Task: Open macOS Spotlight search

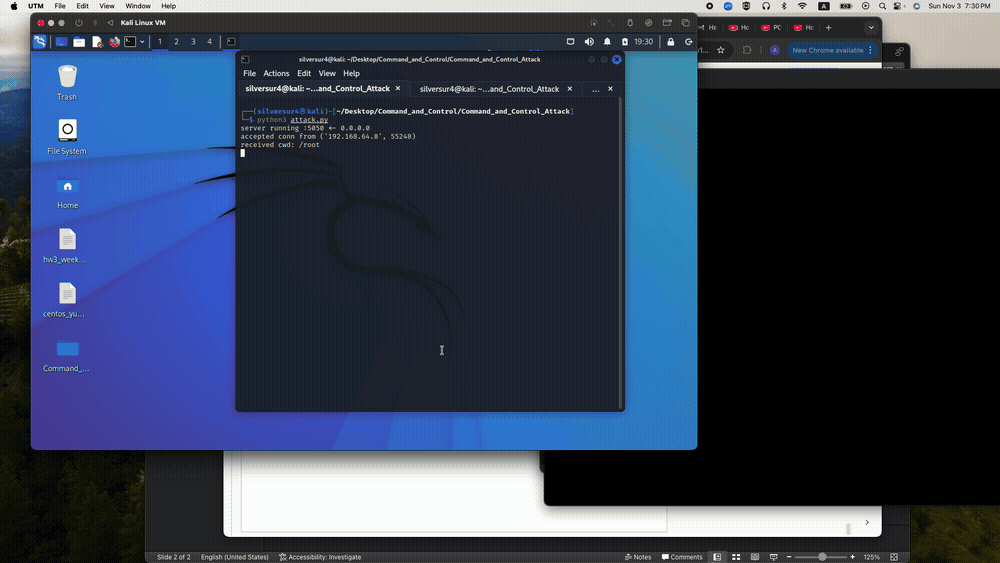Action: (x=882, y=6)
